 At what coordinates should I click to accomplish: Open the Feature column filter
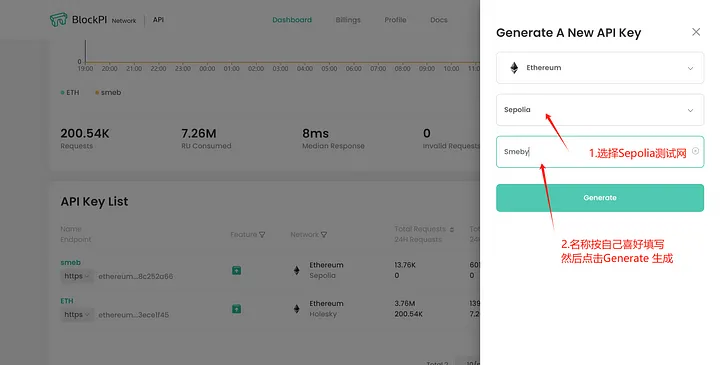[x=262, y=235]
